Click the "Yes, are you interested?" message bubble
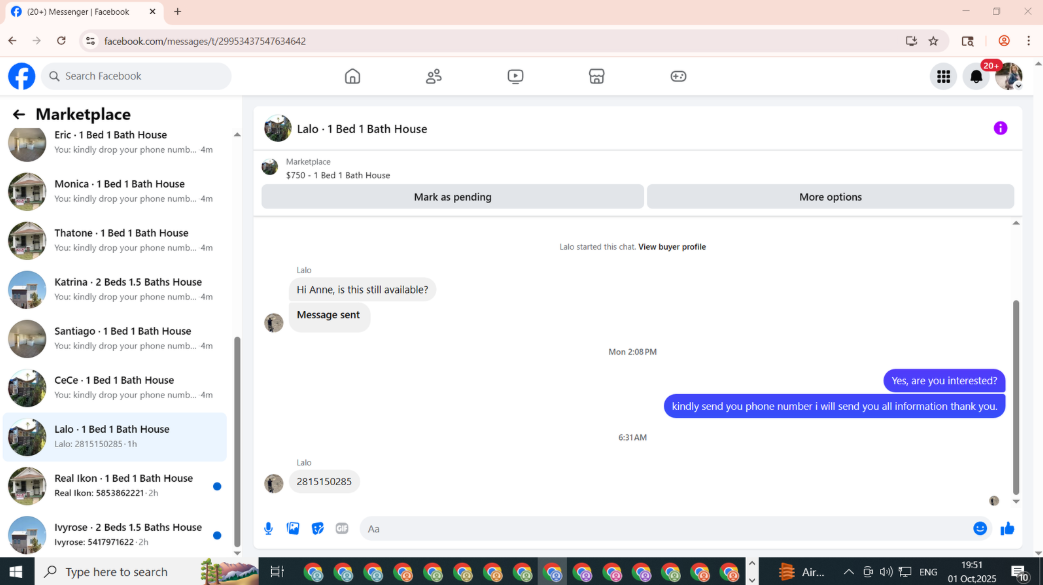This screenshot has height=585, width=1043. click(944, 381)
